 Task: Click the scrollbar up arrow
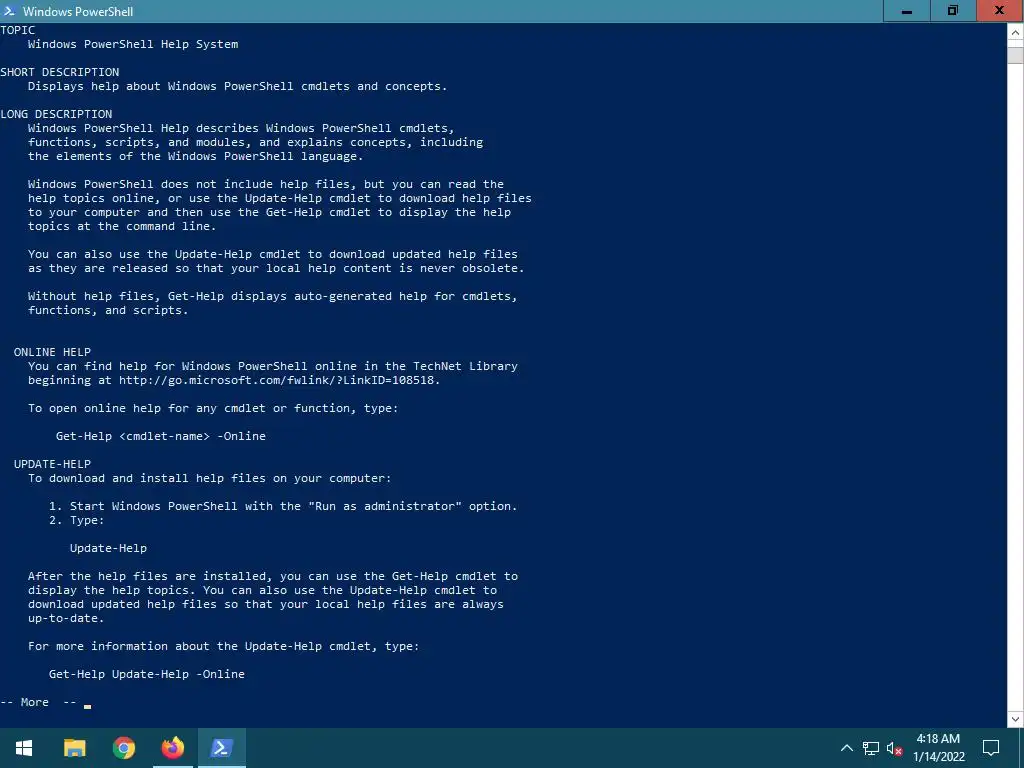[1015, 31]
